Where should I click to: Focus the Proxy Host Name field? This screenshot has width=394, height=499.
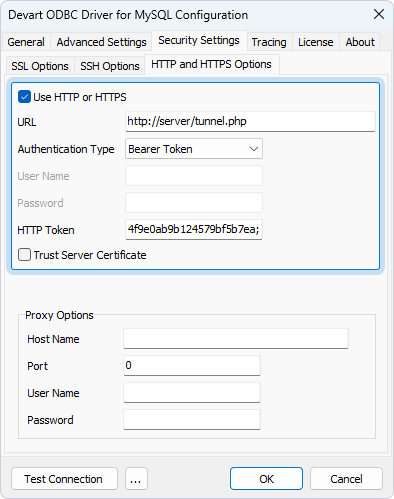[236, 339]
